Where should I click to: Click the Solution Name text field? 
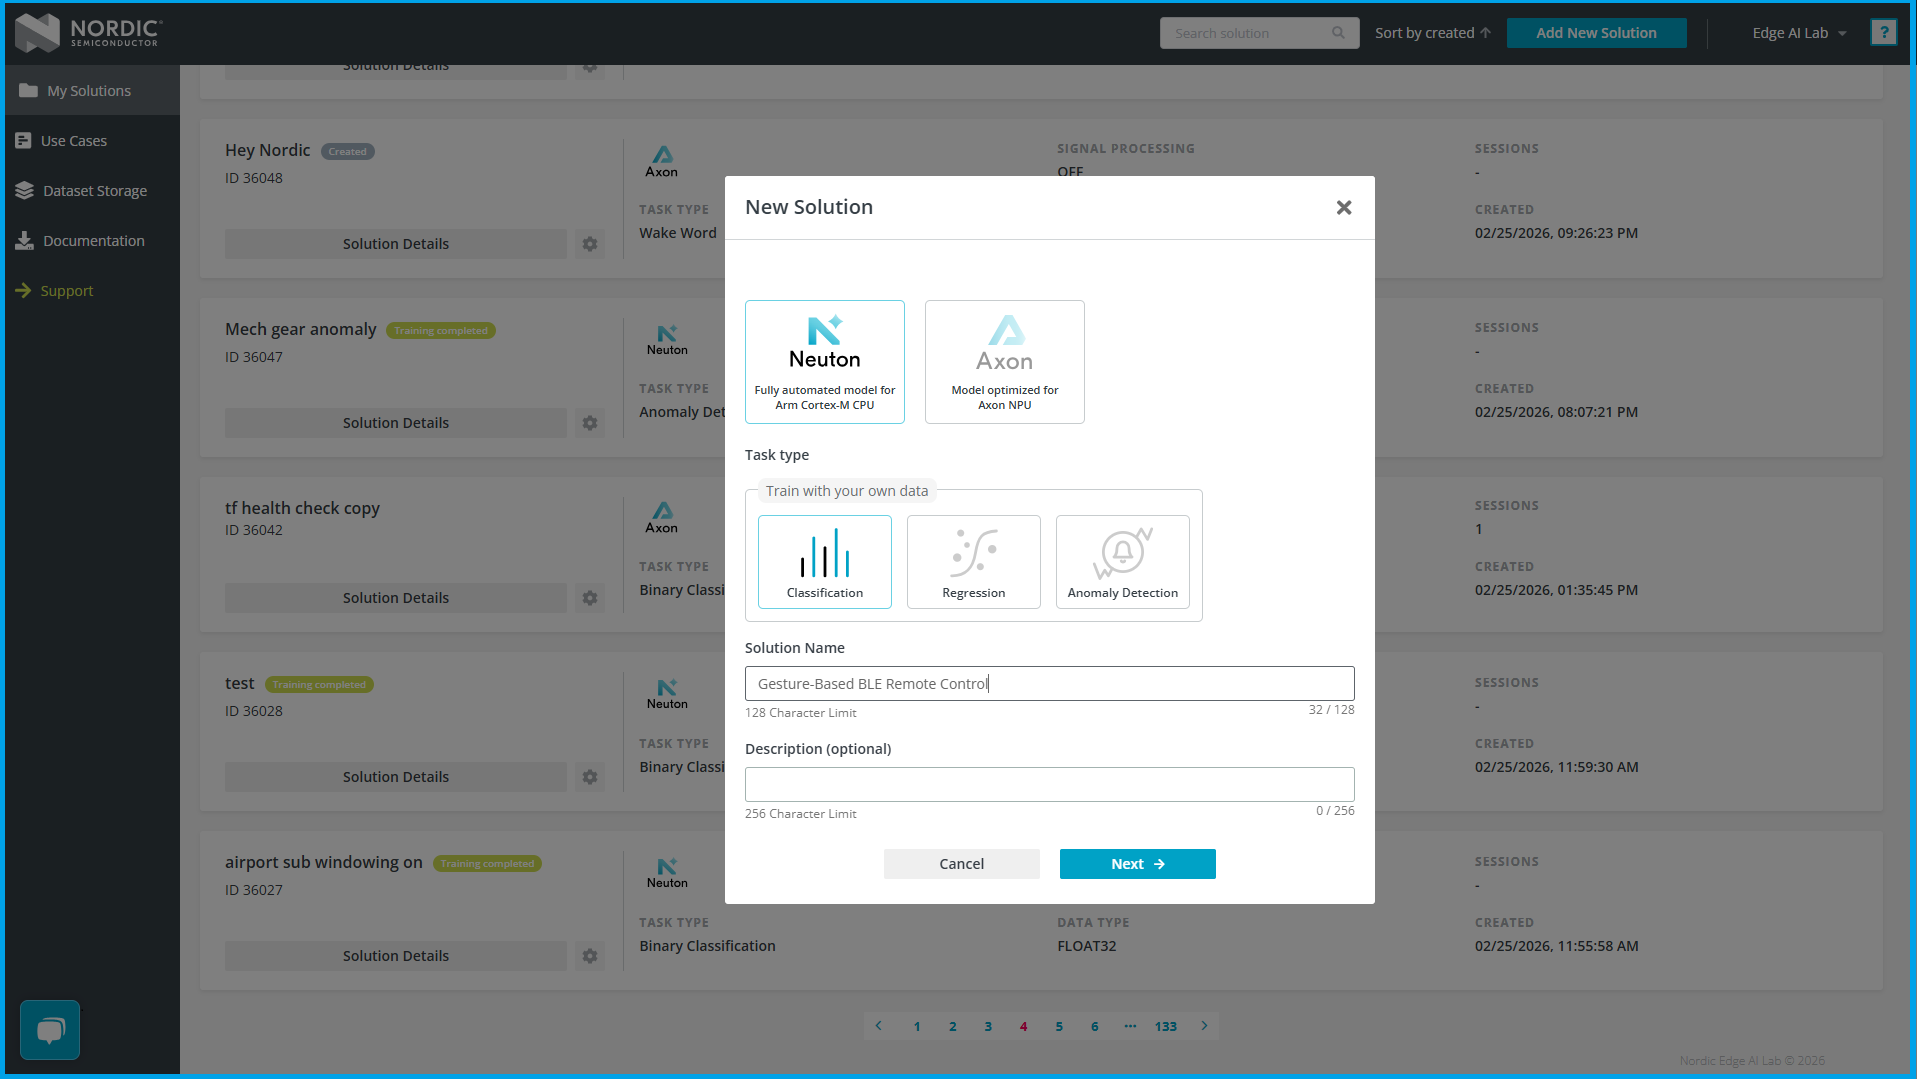pos(1050,684)
